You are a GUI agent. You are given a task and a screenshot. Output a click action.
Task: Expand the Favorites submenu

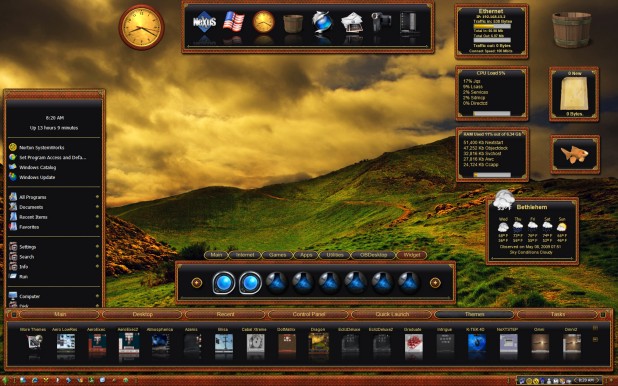[97, 227]
